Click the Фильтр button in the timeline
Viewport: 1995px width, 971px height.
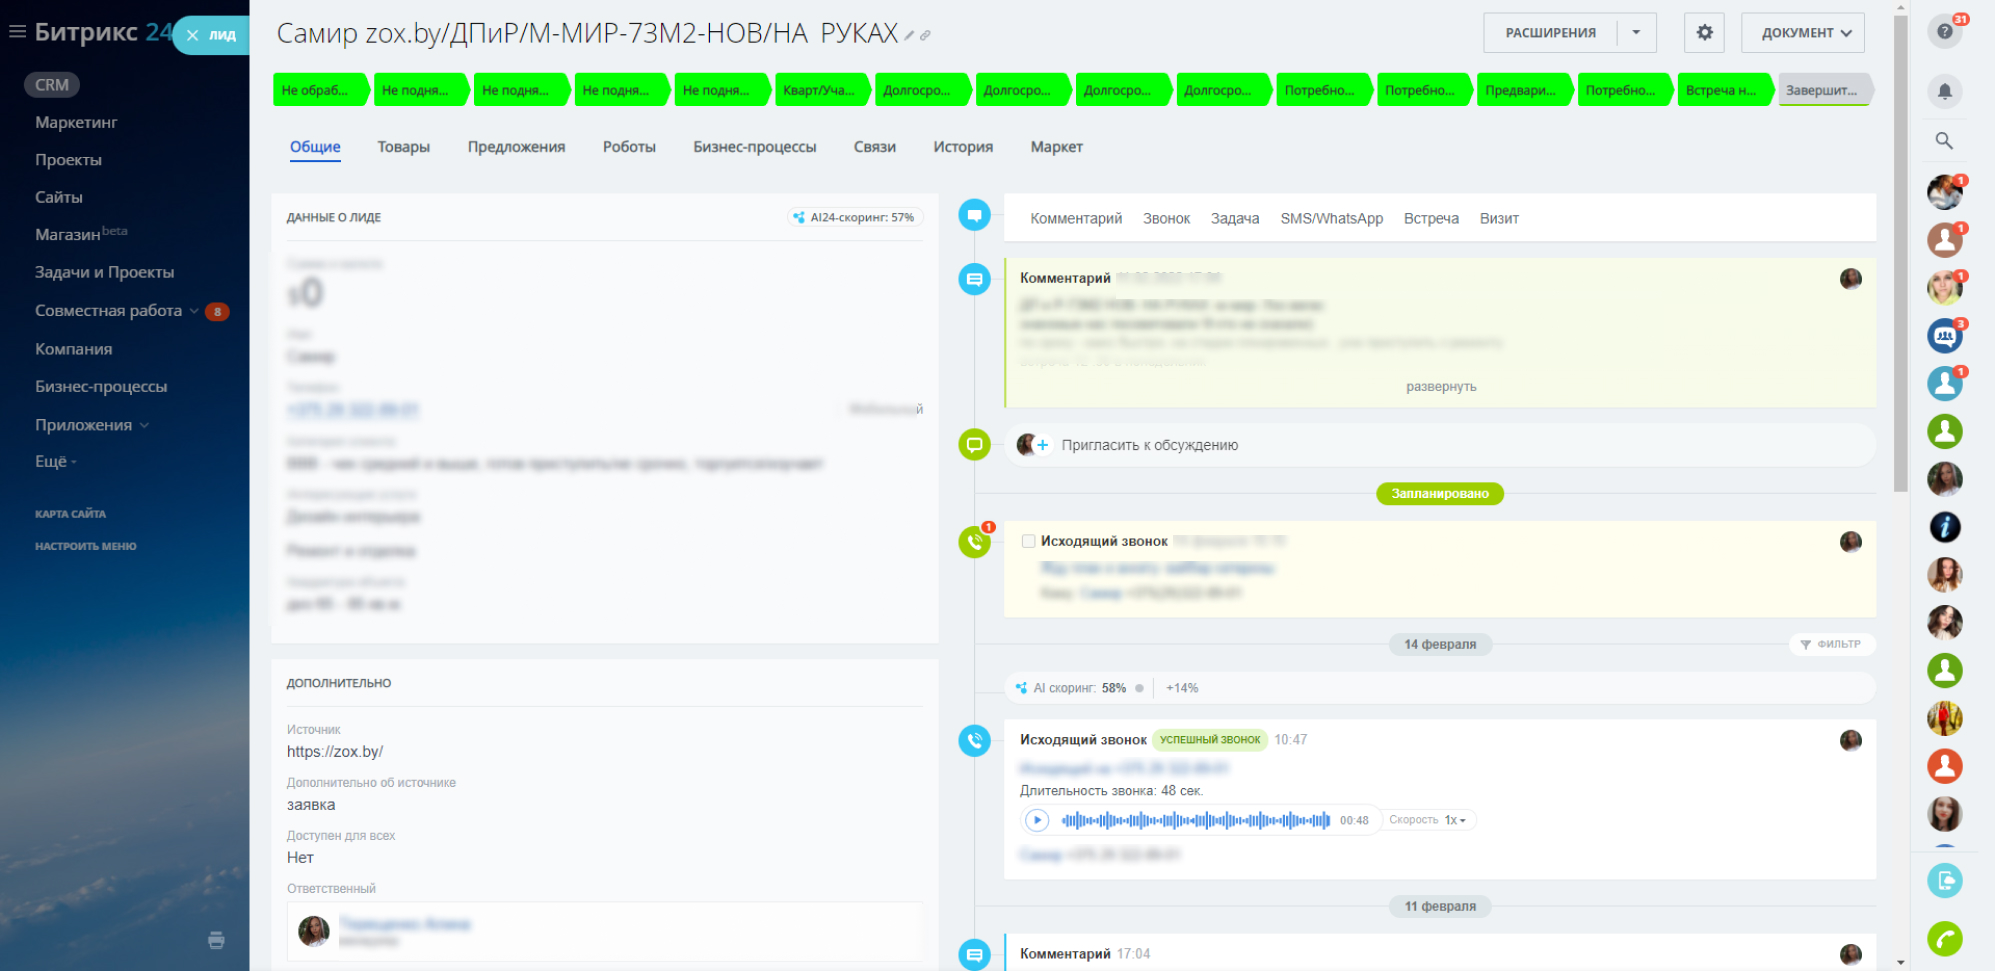(x=1831, y=644)
